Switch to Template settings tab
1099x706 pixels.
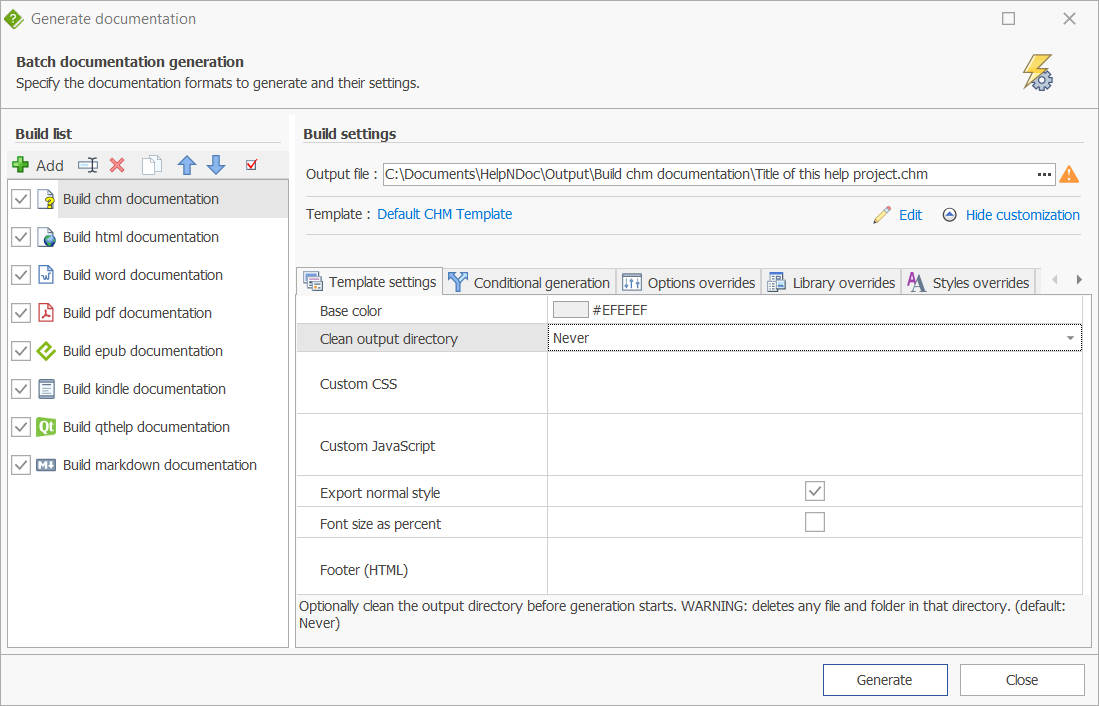369,282
